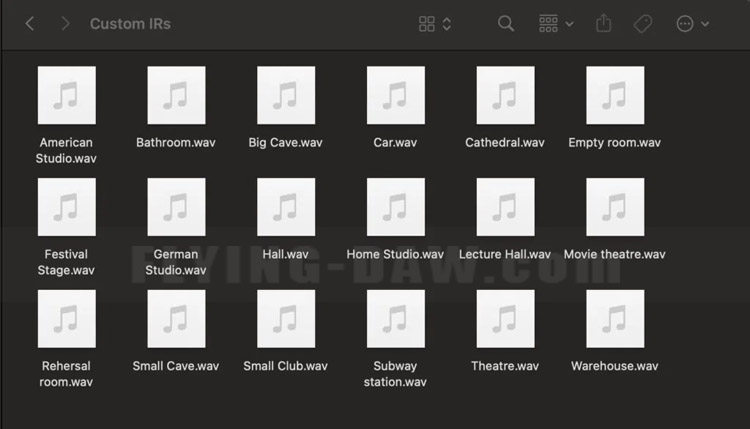This screenshot has width=750, height=429.
Task: Select the American Studio.wav audio icon
Action: click(x=66, y=95)
